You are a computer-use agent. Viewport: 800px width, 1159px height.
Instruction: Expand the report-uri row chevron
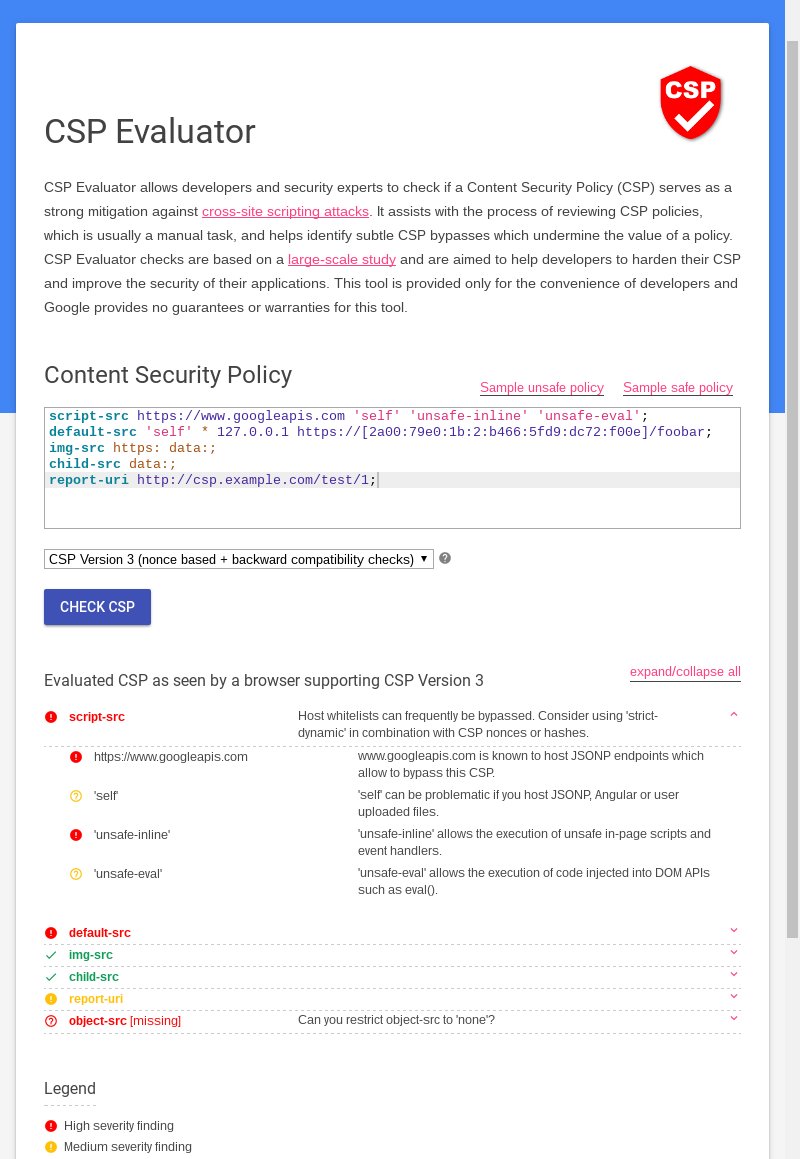click(733, 996)
